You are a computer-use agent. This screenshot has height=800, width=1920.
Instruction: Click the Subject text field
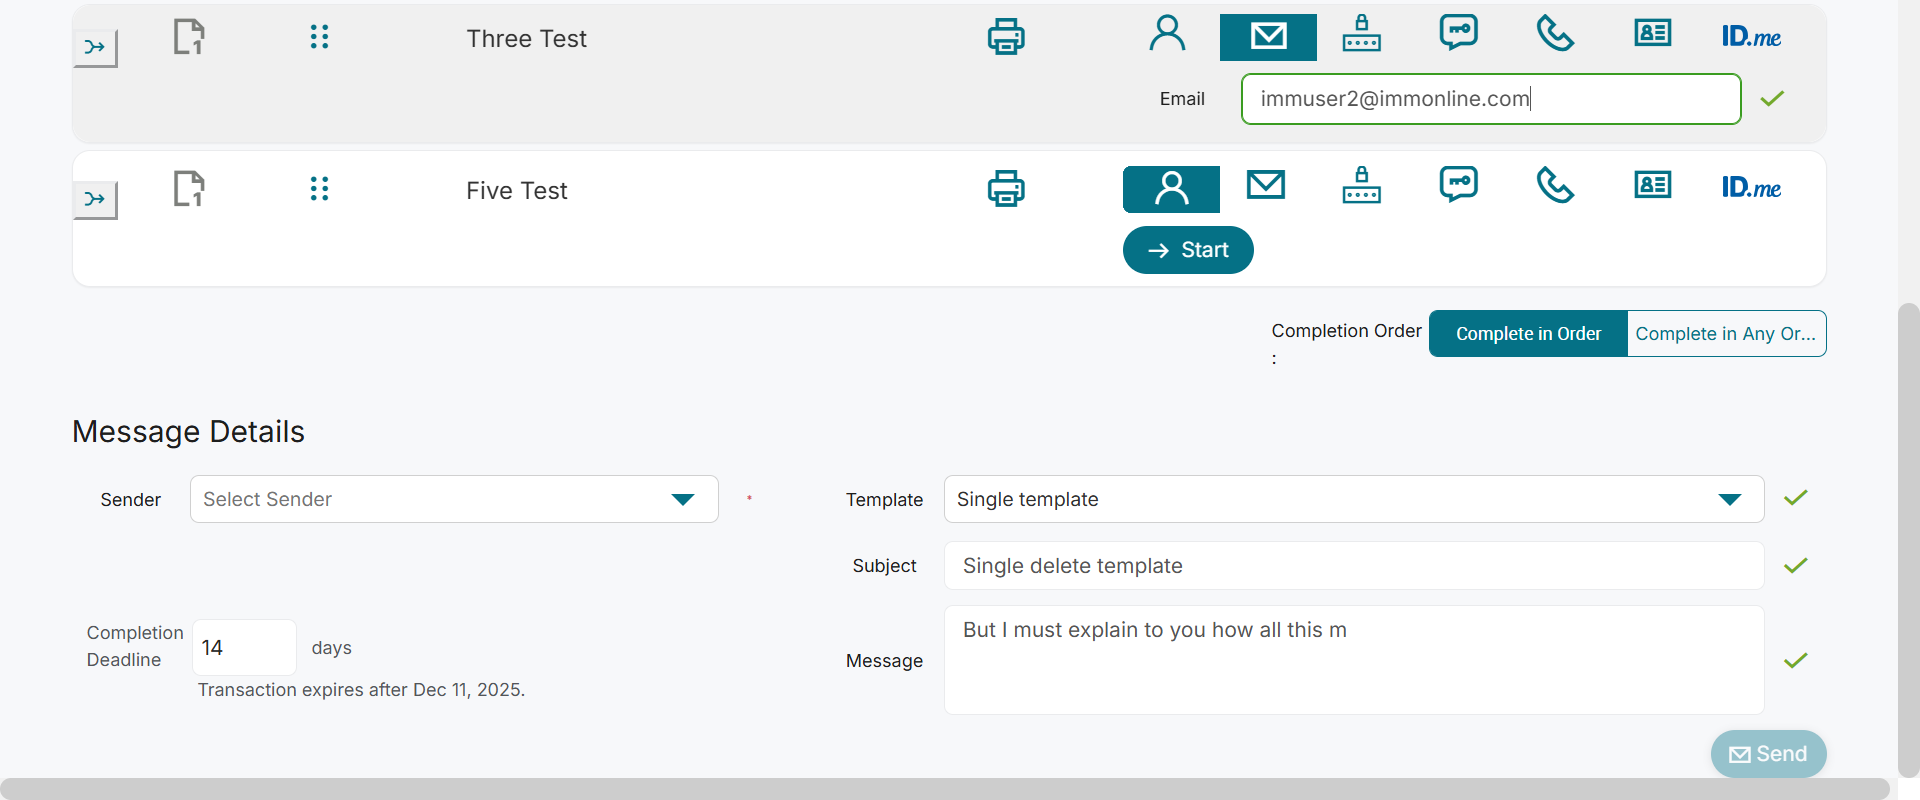[1353, 566]
